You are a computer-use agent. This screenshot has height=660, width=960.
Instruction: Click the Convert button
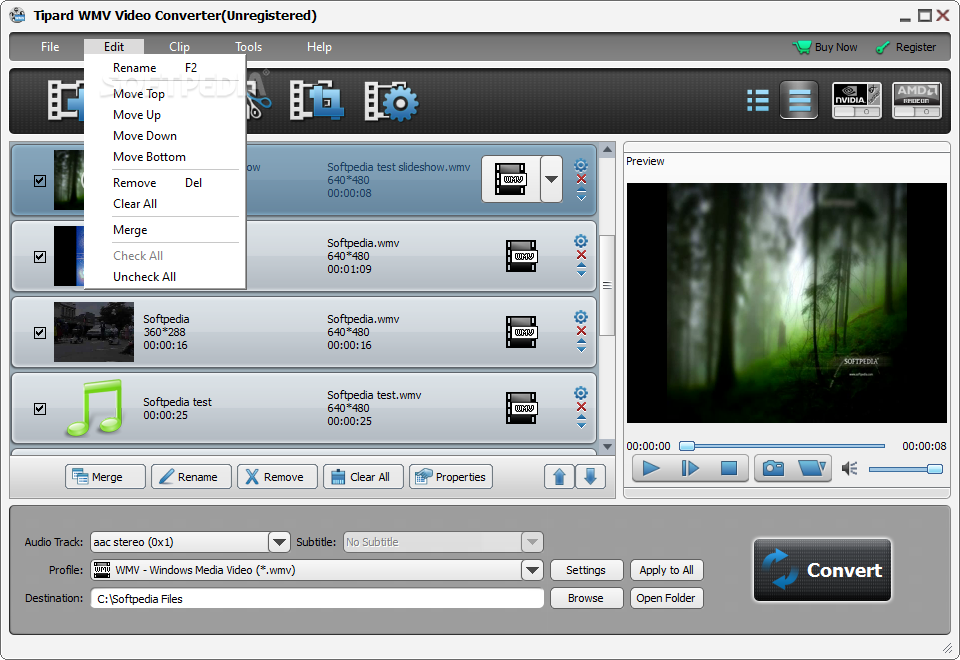click(822, 570)
